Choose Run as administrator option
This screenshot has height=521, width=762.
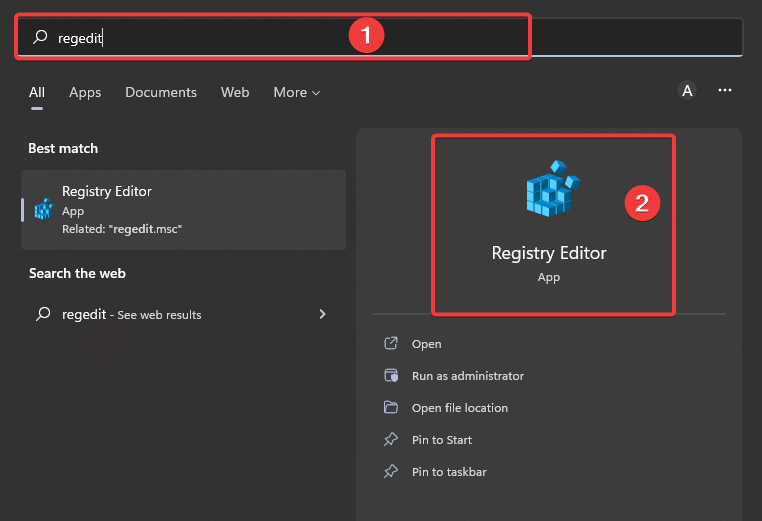[468, 376]
